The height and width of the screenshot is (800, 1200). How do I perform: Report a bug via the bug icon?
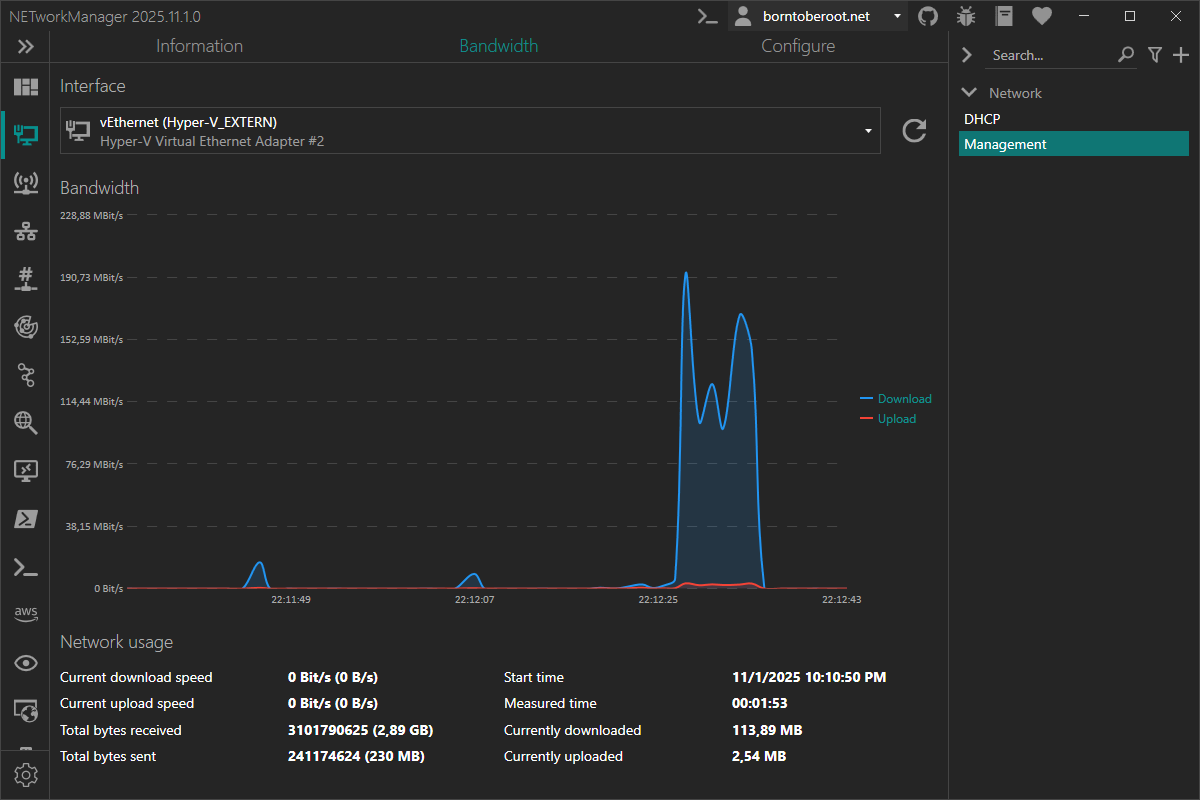coord(965,16)
